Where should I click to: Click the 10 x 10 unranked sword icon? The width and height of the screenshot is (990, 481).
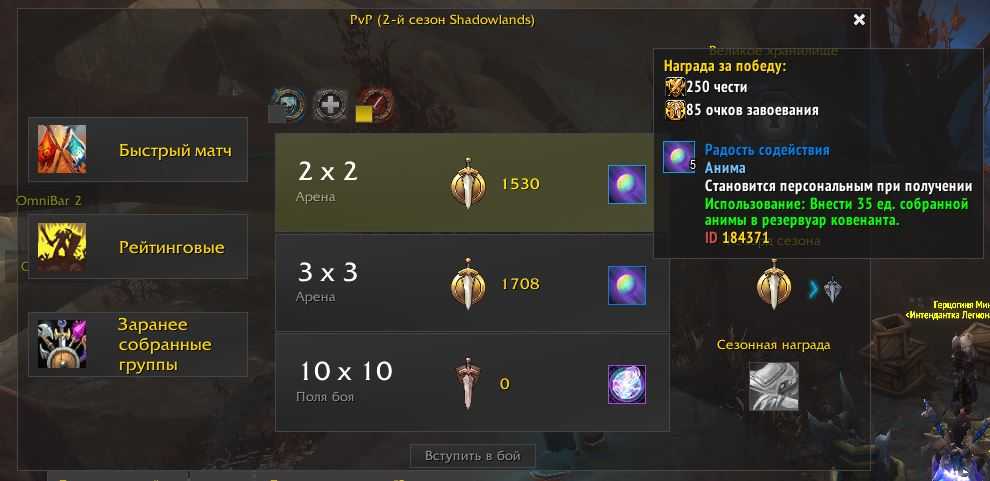468,384
